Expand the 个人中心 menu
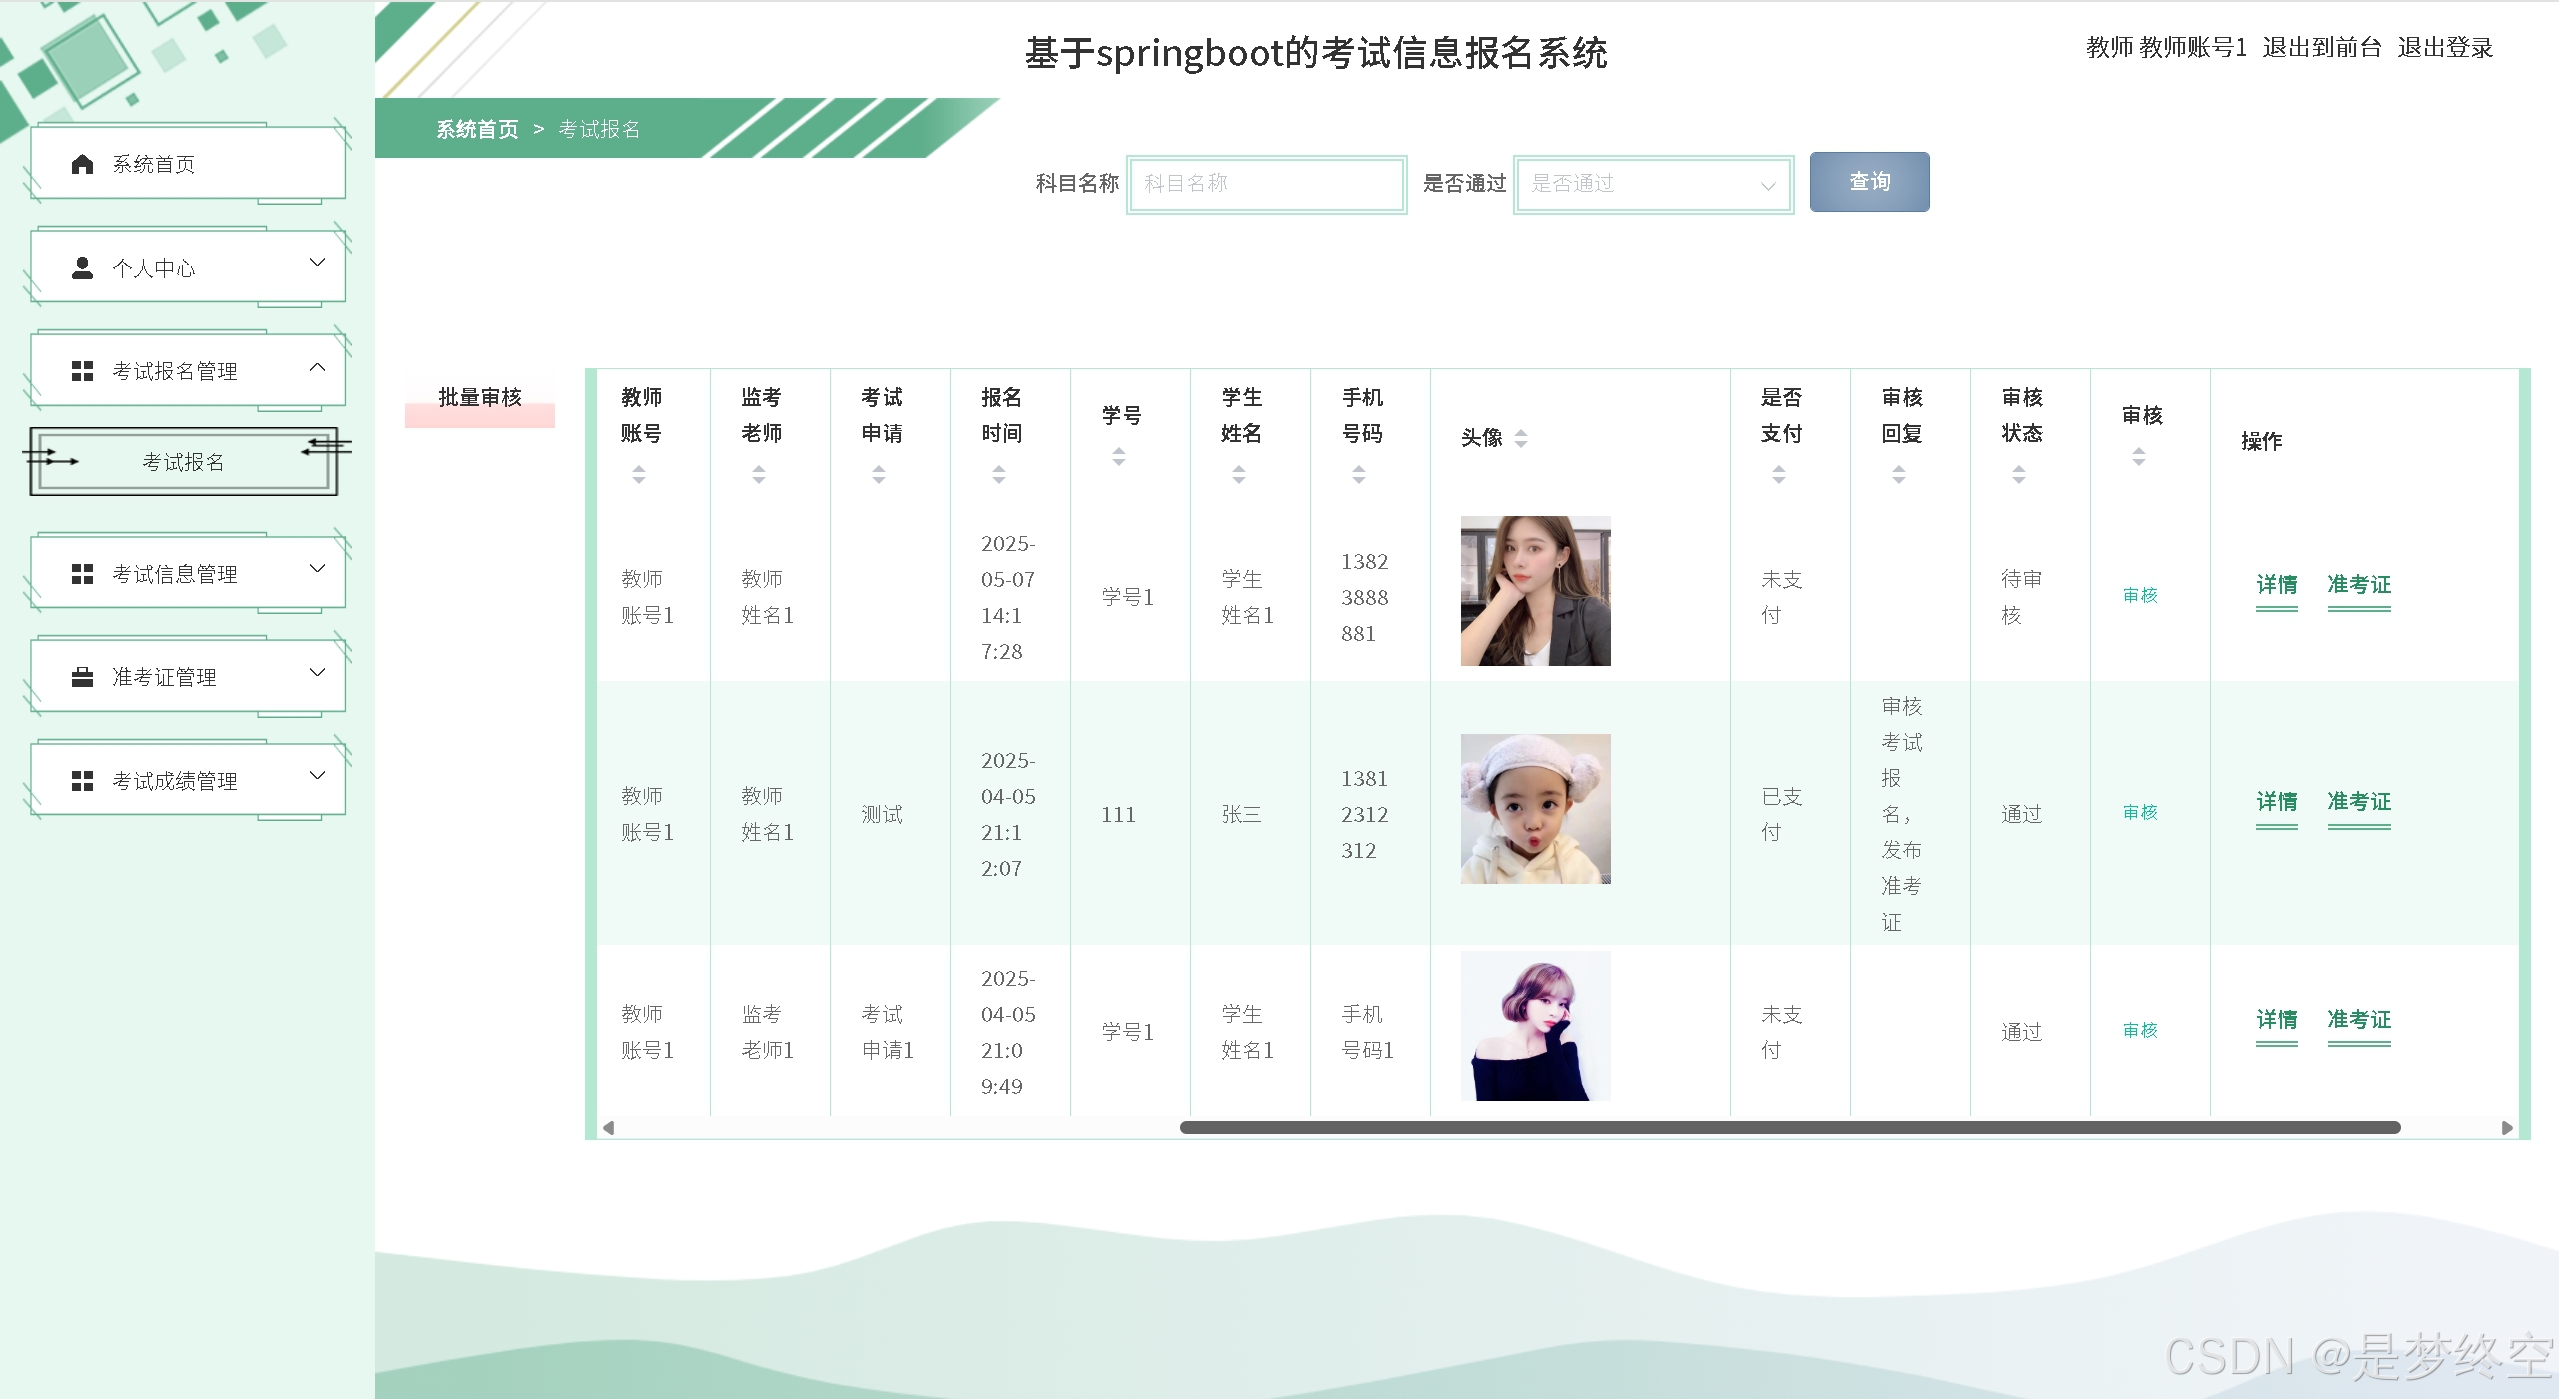 tap(317, 263)
